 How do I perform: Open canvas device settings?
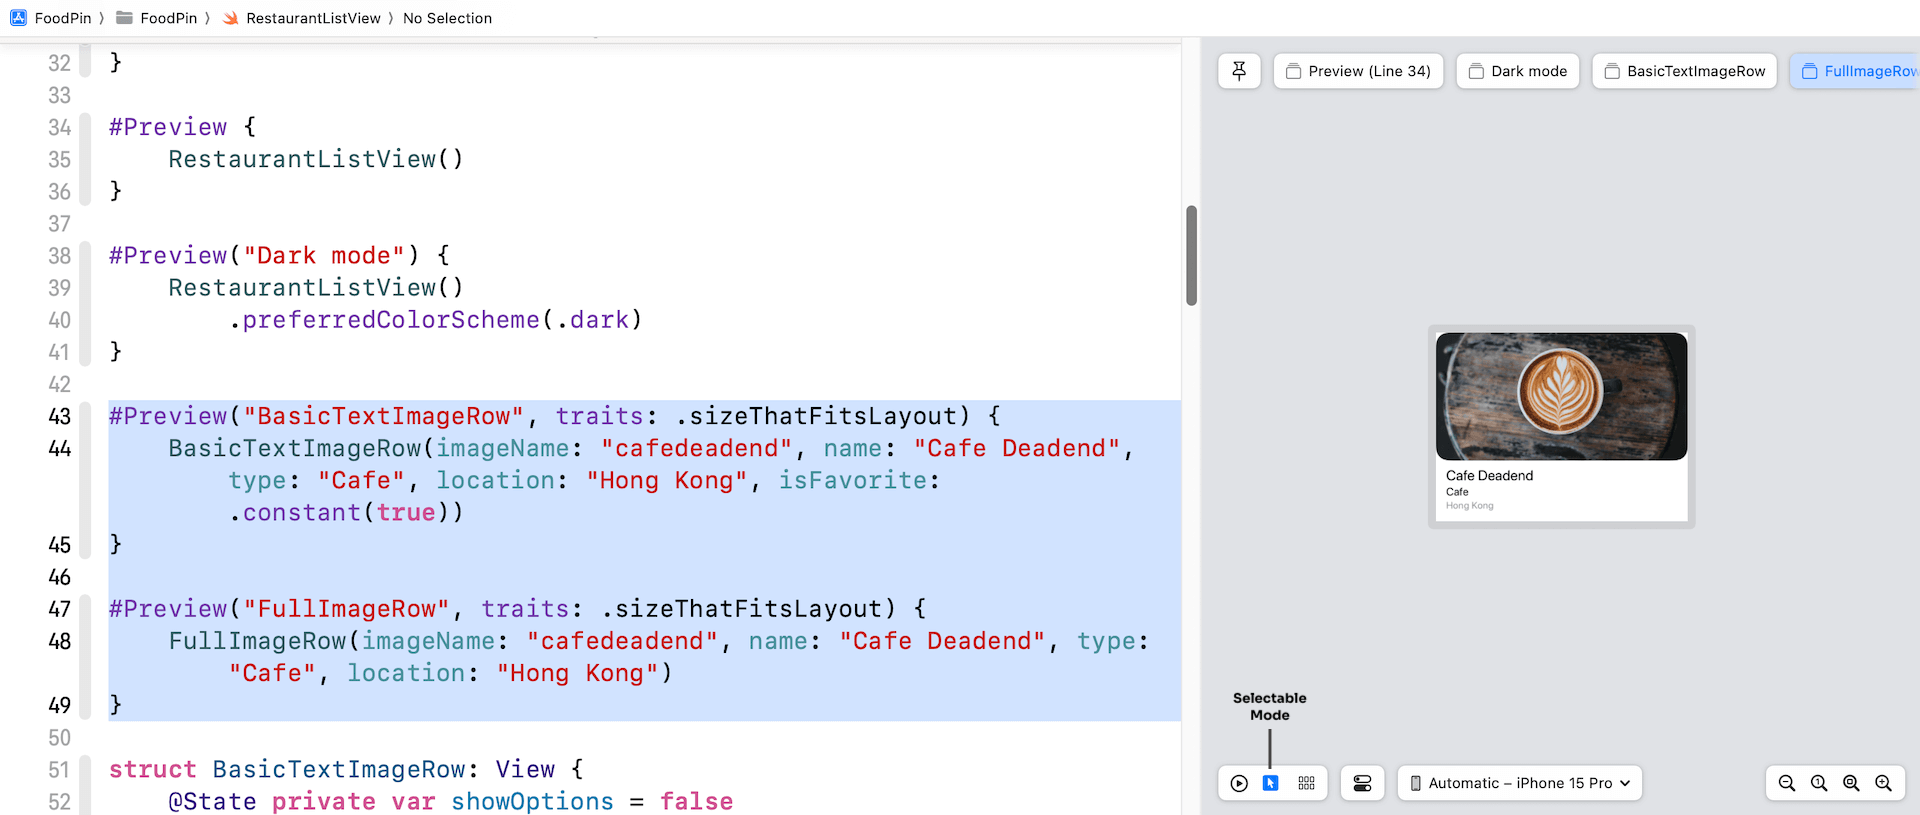click(x=1362, y=783)
